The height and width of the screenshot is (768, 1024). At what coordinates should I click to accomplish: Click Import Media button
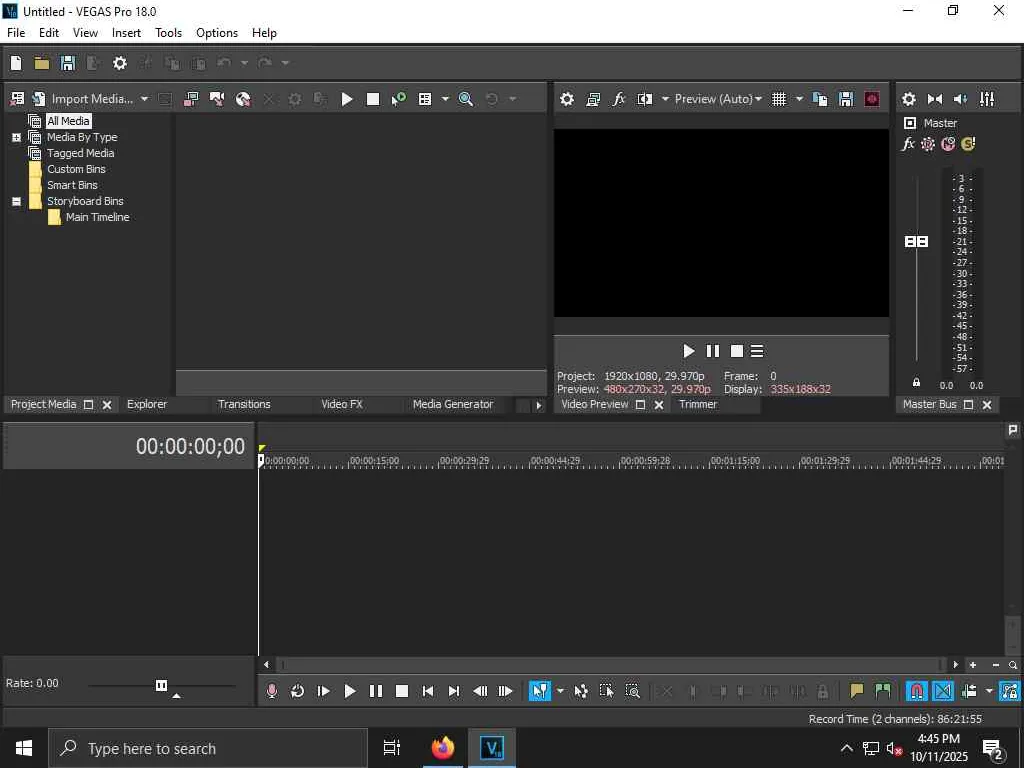point(83,99)
